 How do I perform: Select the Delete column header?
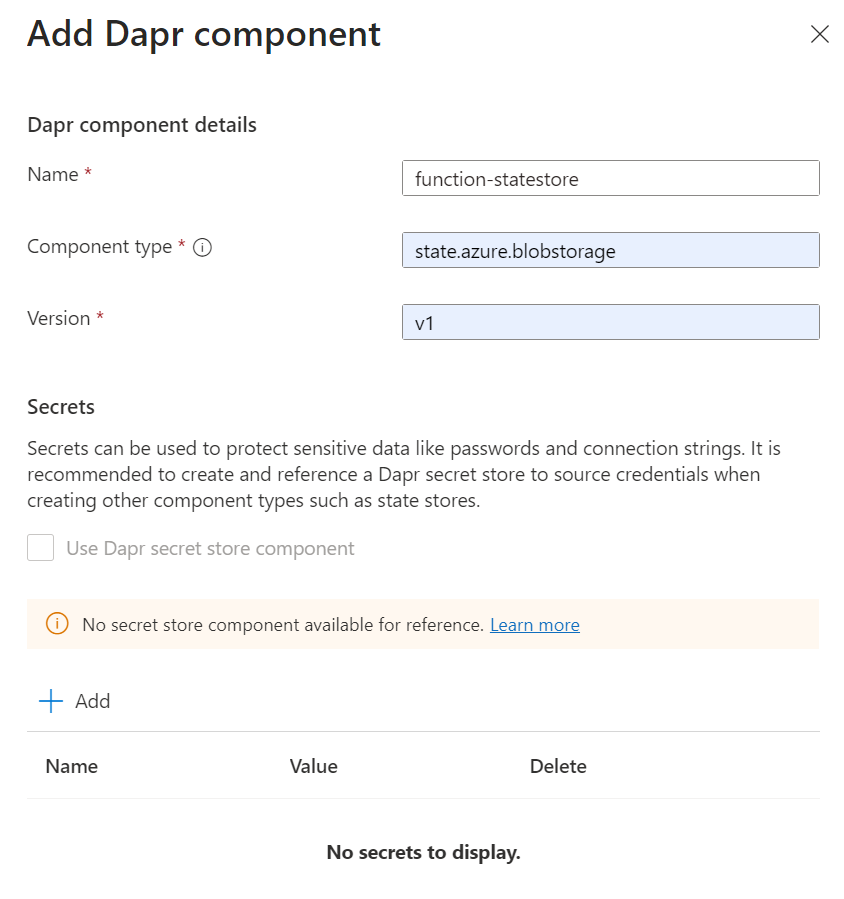pyautogui.click(x=558, y=766)
